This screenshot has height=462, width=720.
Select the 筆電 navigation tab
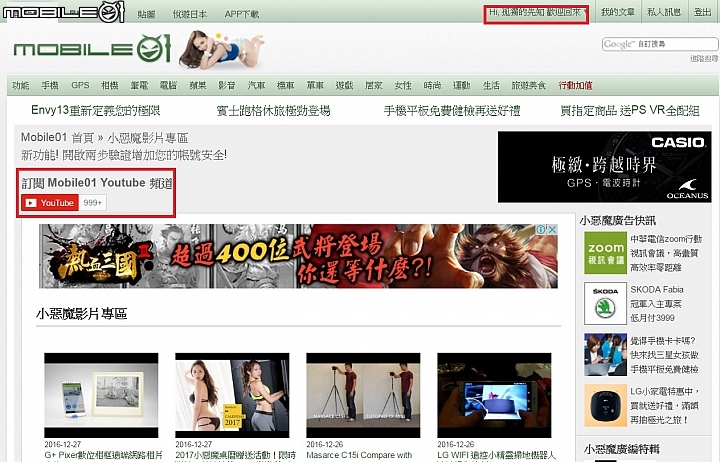[x=139, y=85]
